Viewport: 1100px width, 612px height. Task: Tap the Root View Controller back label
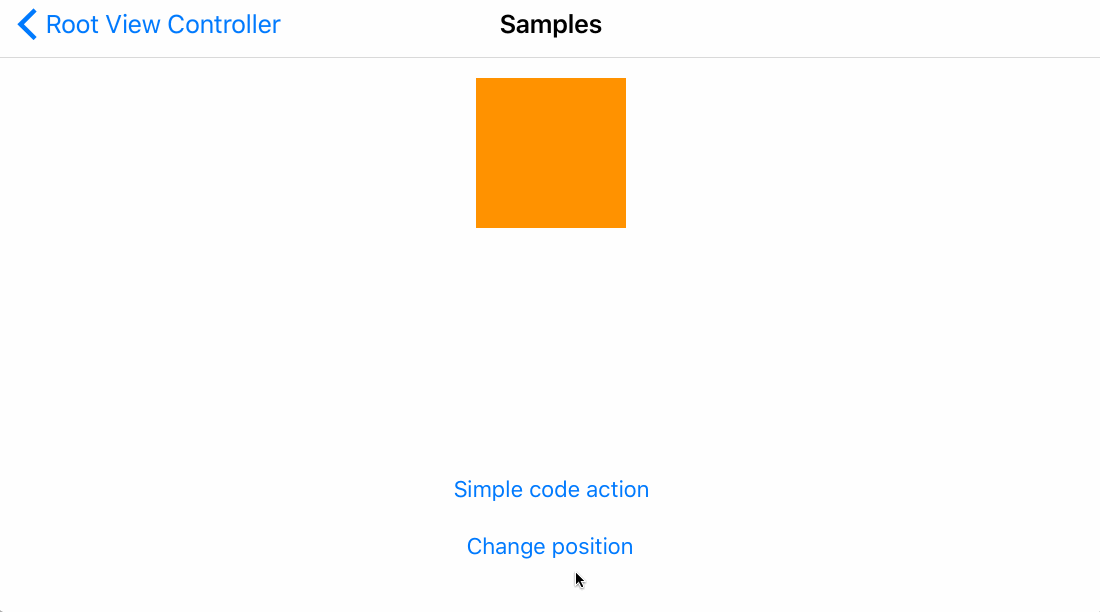(163, 25)
